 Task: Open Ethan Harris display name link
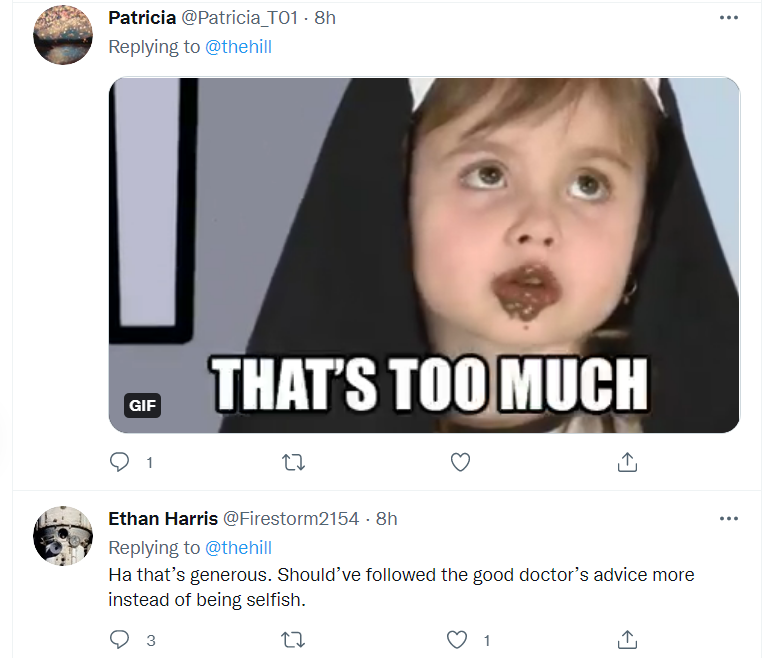click(160, 519)
